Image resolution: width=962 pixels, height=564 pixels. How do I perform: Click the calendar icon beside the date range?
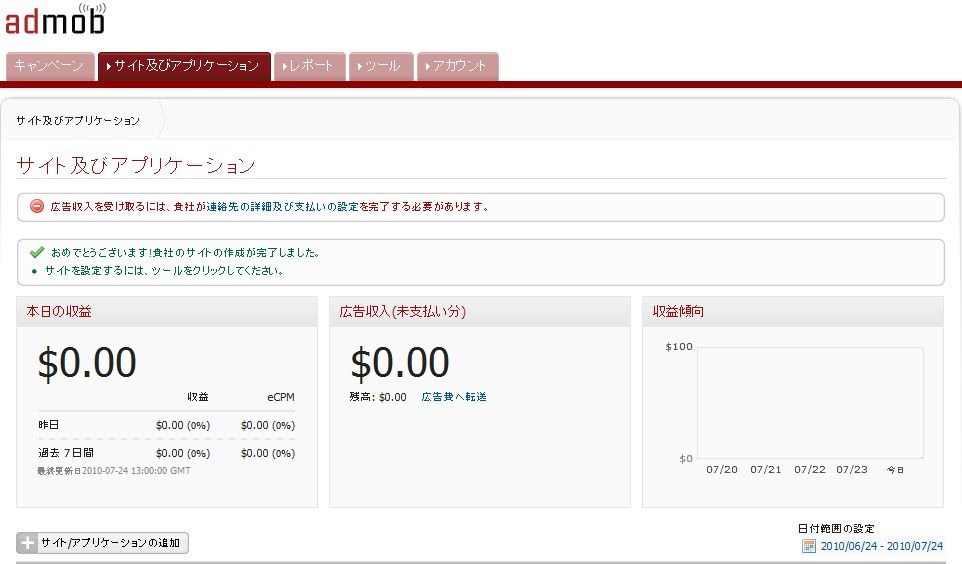point(809,546)
